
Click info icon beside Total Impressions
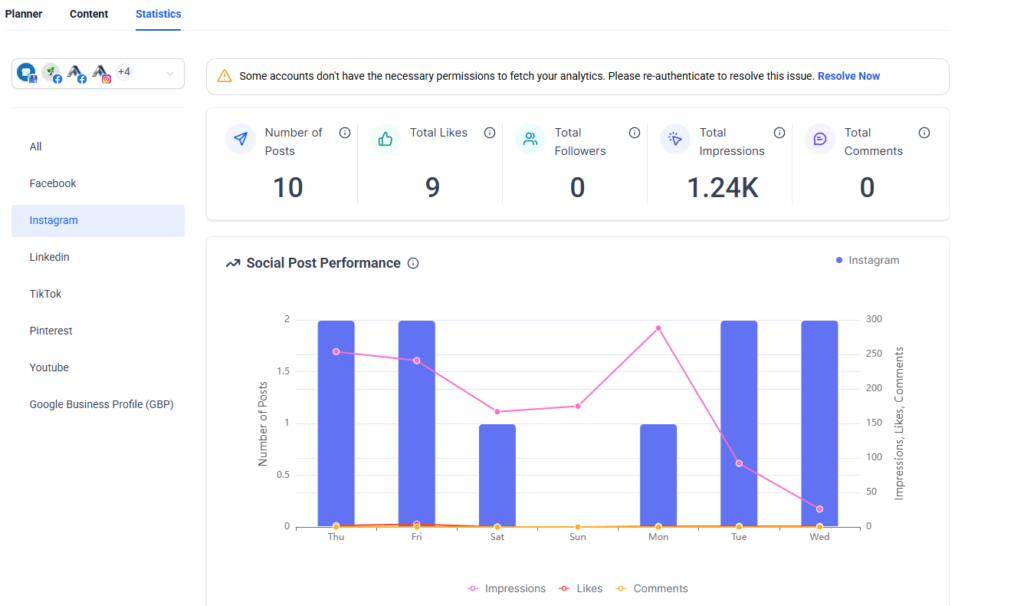779,133
